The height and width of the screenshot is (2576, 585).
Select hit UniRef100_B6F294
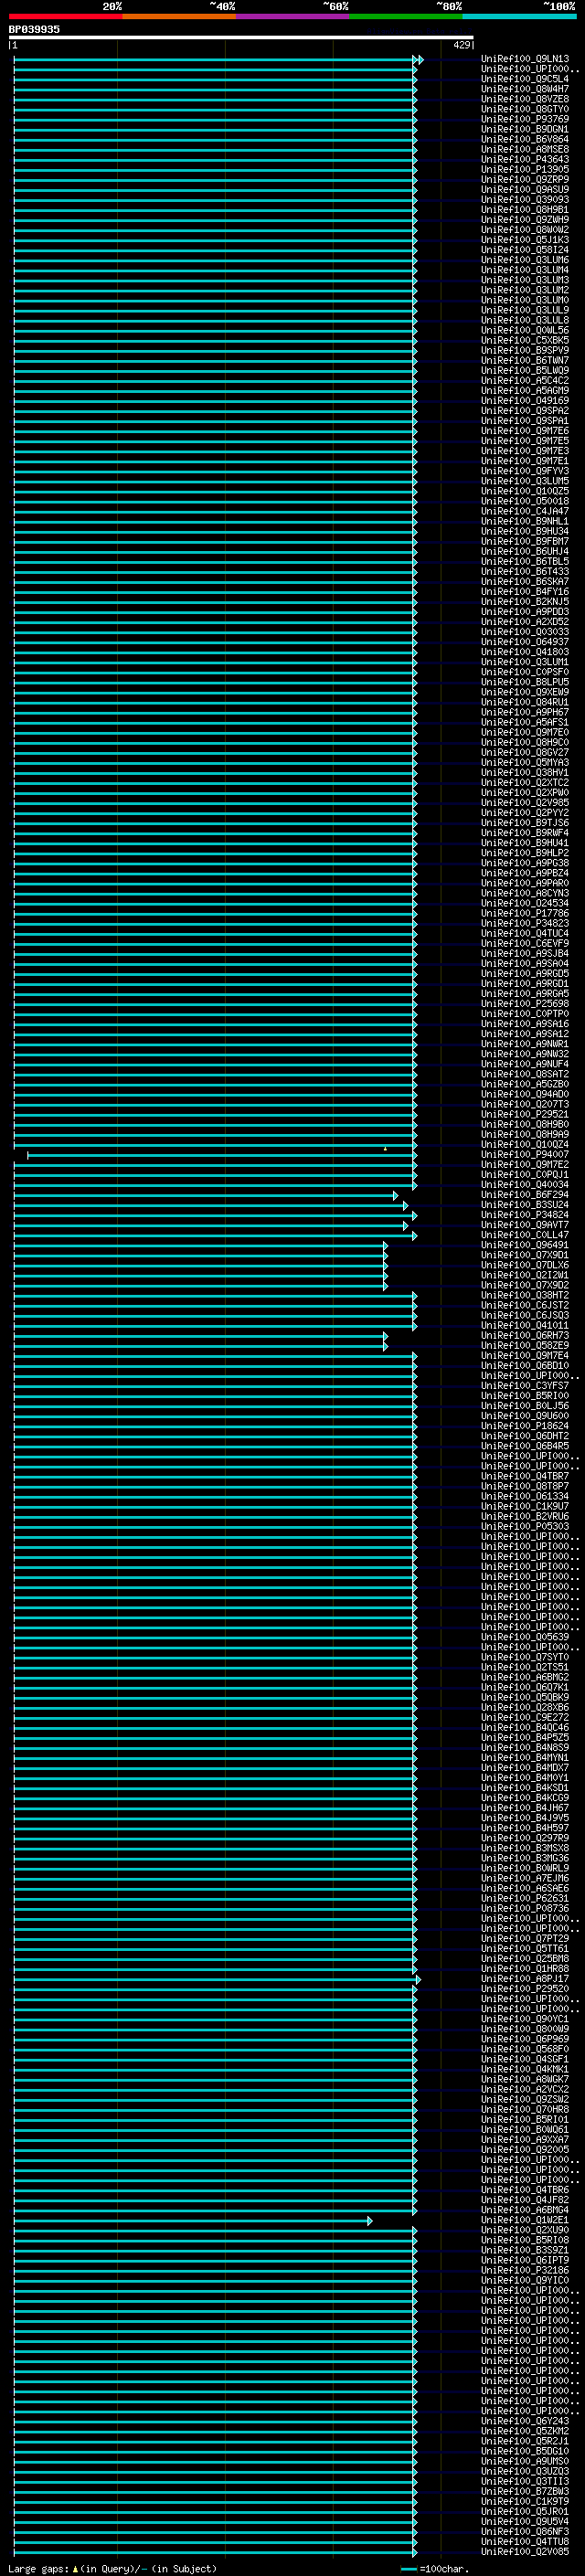[x=525, y=1195]
